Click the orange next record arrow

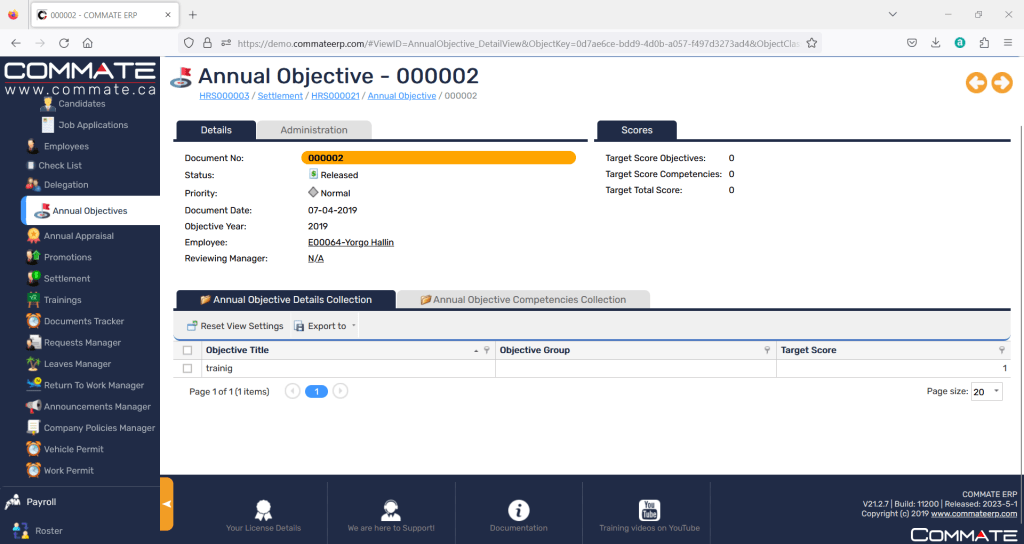point(1001,83)
